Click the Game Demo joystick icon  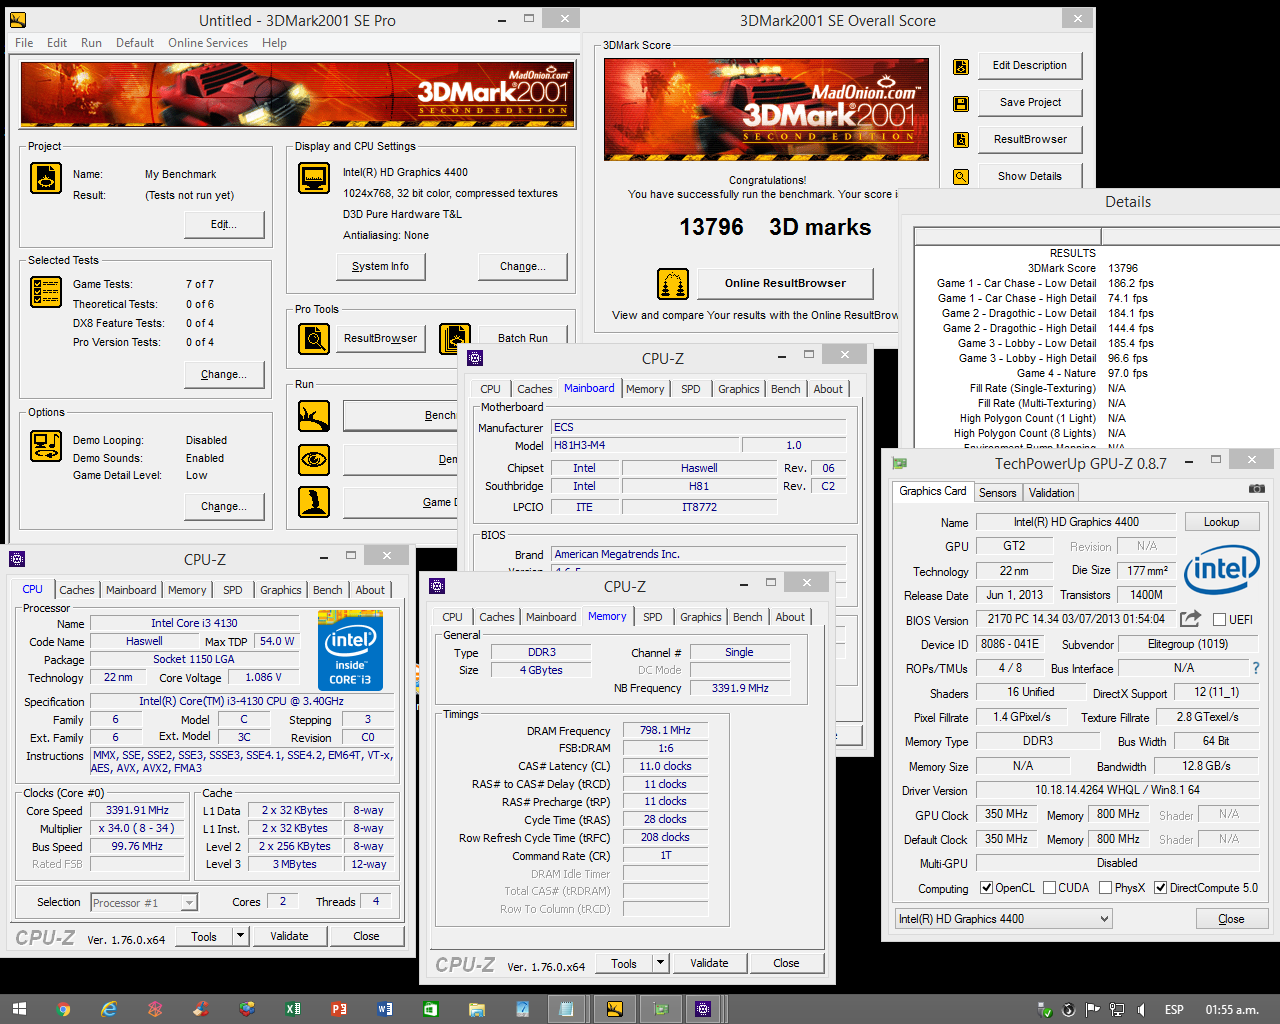(x=314, y=502)
